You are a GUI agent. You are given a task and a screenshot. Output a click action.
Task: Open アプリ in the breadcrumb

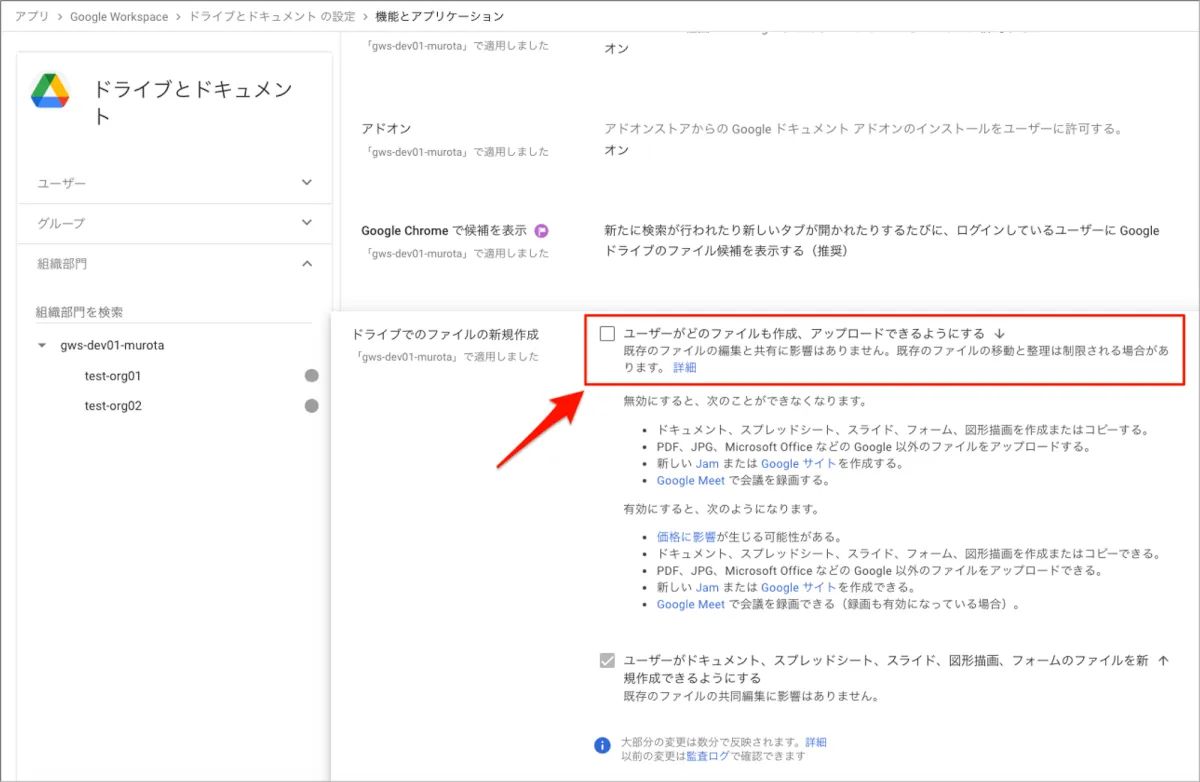point(33,16)
